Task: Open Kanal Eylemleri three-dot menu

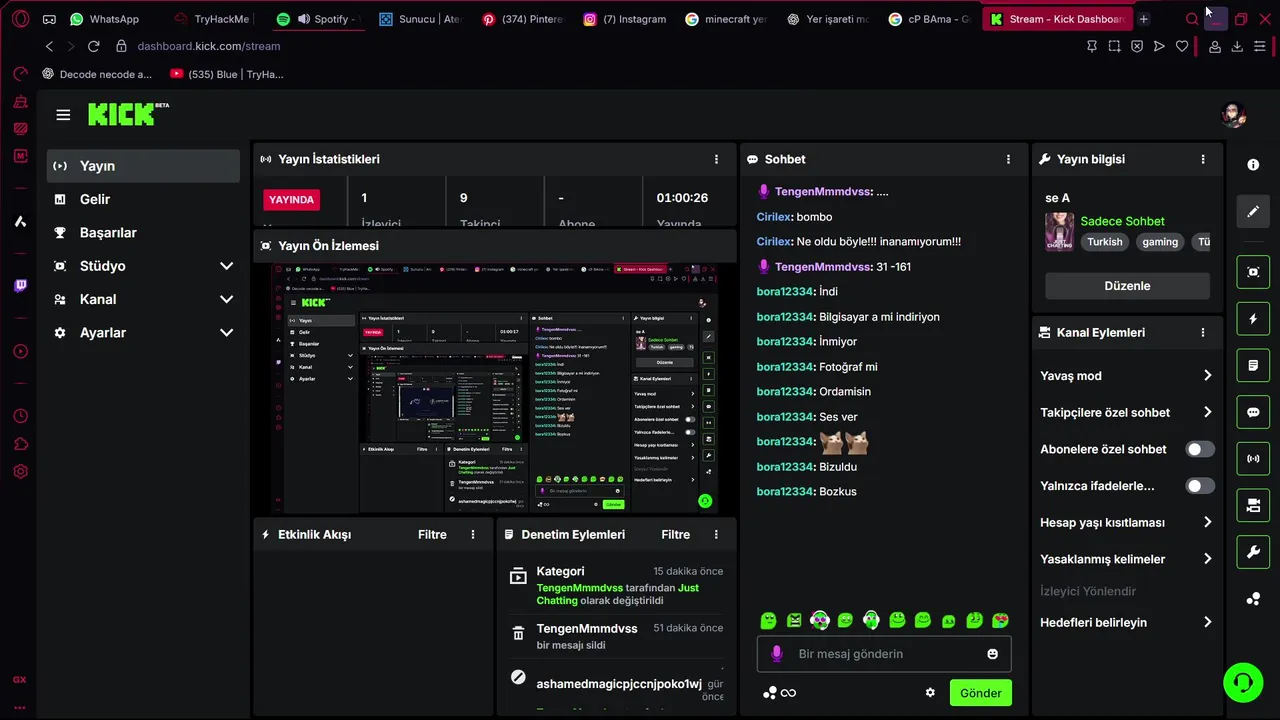Action: click(1203, 332)
